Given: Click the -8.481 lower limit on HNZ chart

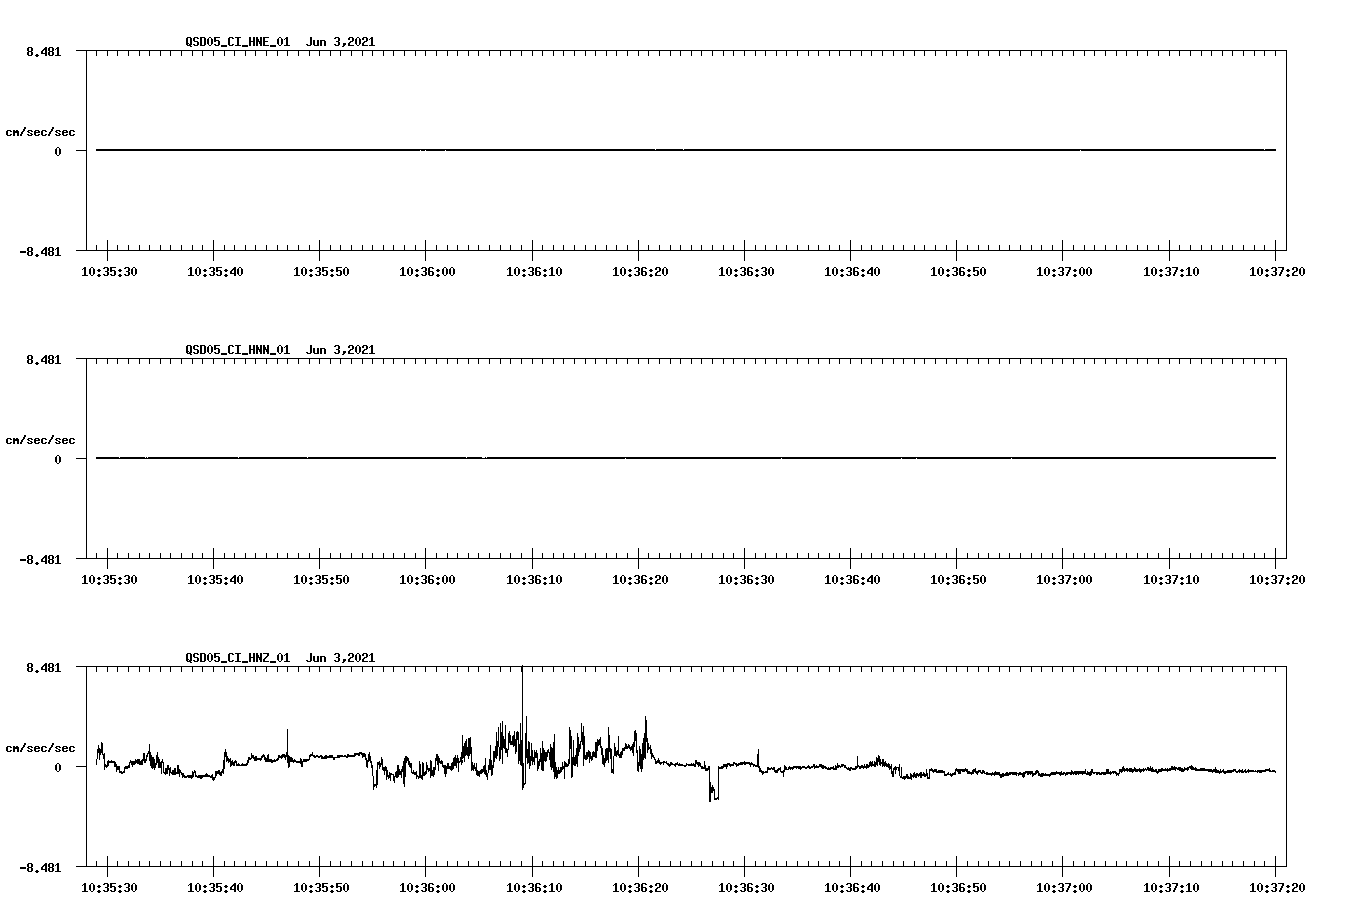Looking at the screenshot, I should 40,868.
